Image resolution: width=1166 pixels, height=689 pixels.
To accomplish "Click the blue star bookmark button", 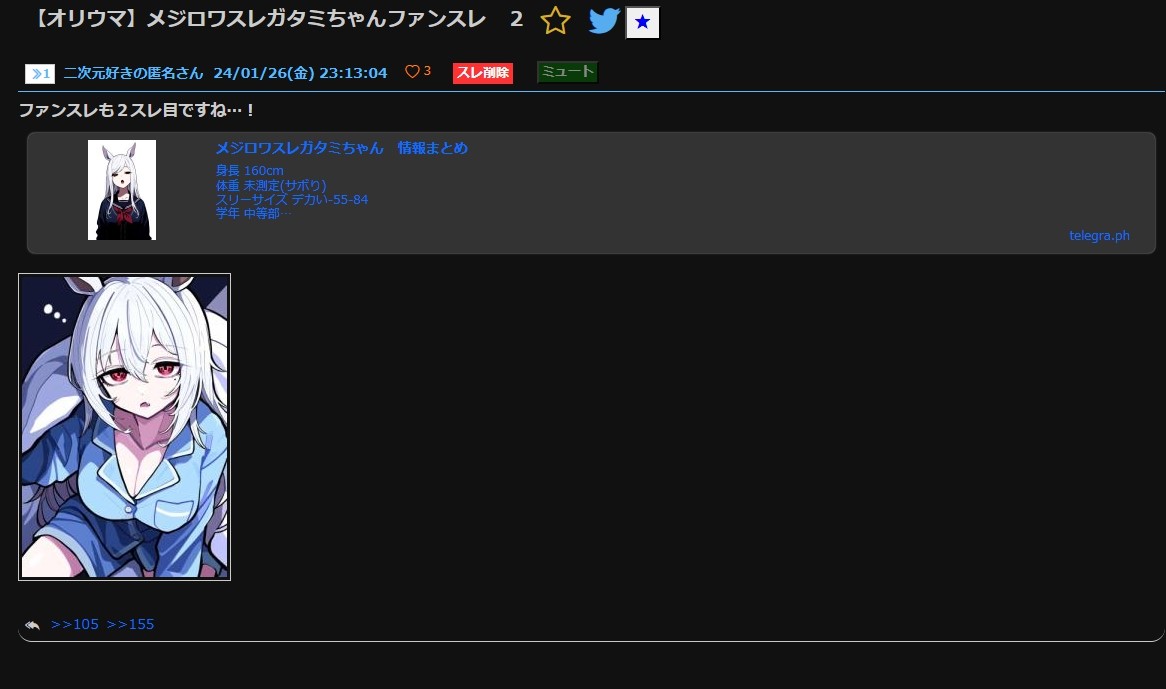I will pos(642,22).
